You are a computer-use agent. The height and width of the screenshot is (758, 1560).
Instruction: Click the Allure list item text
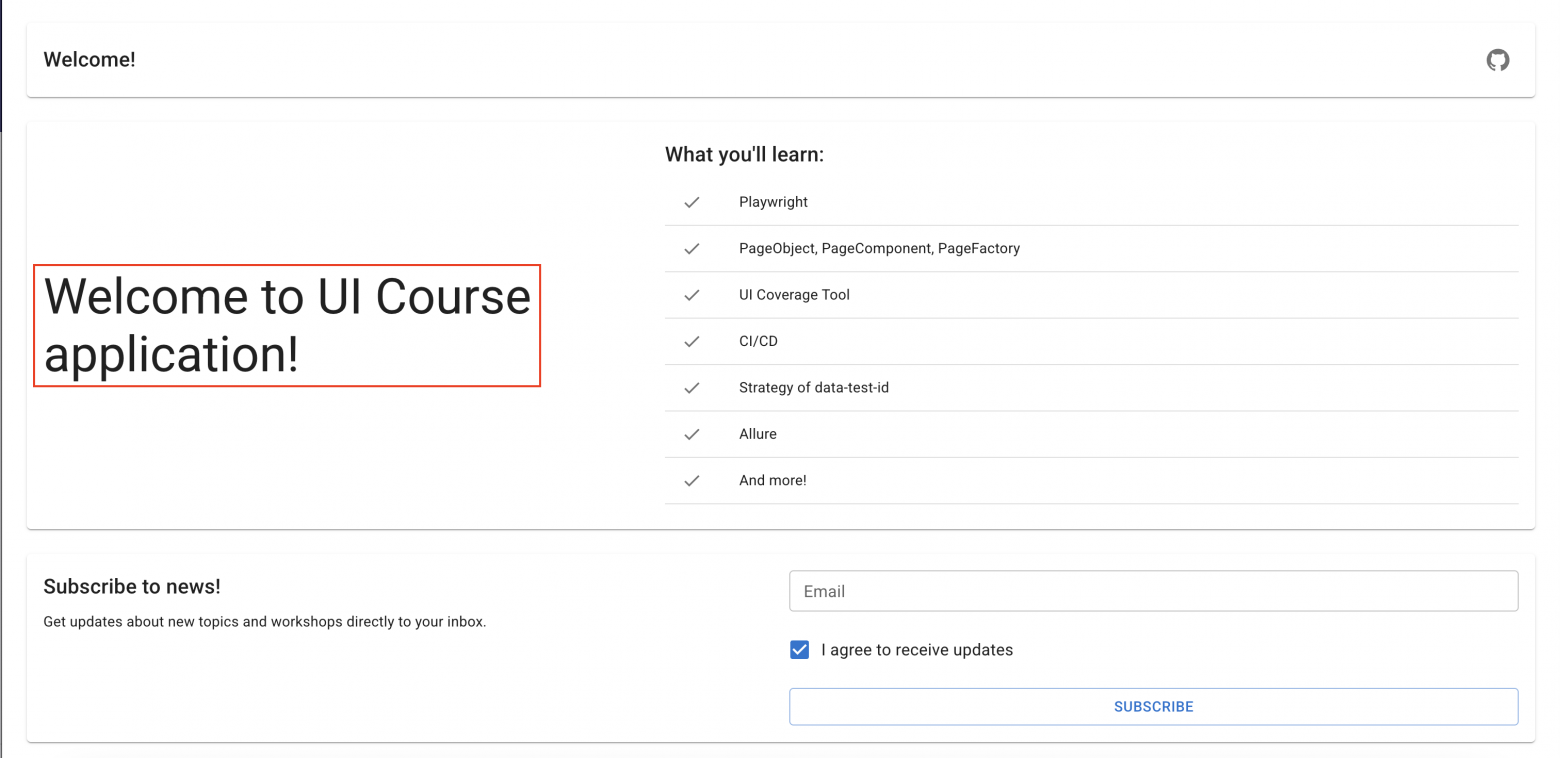[758, 434]
